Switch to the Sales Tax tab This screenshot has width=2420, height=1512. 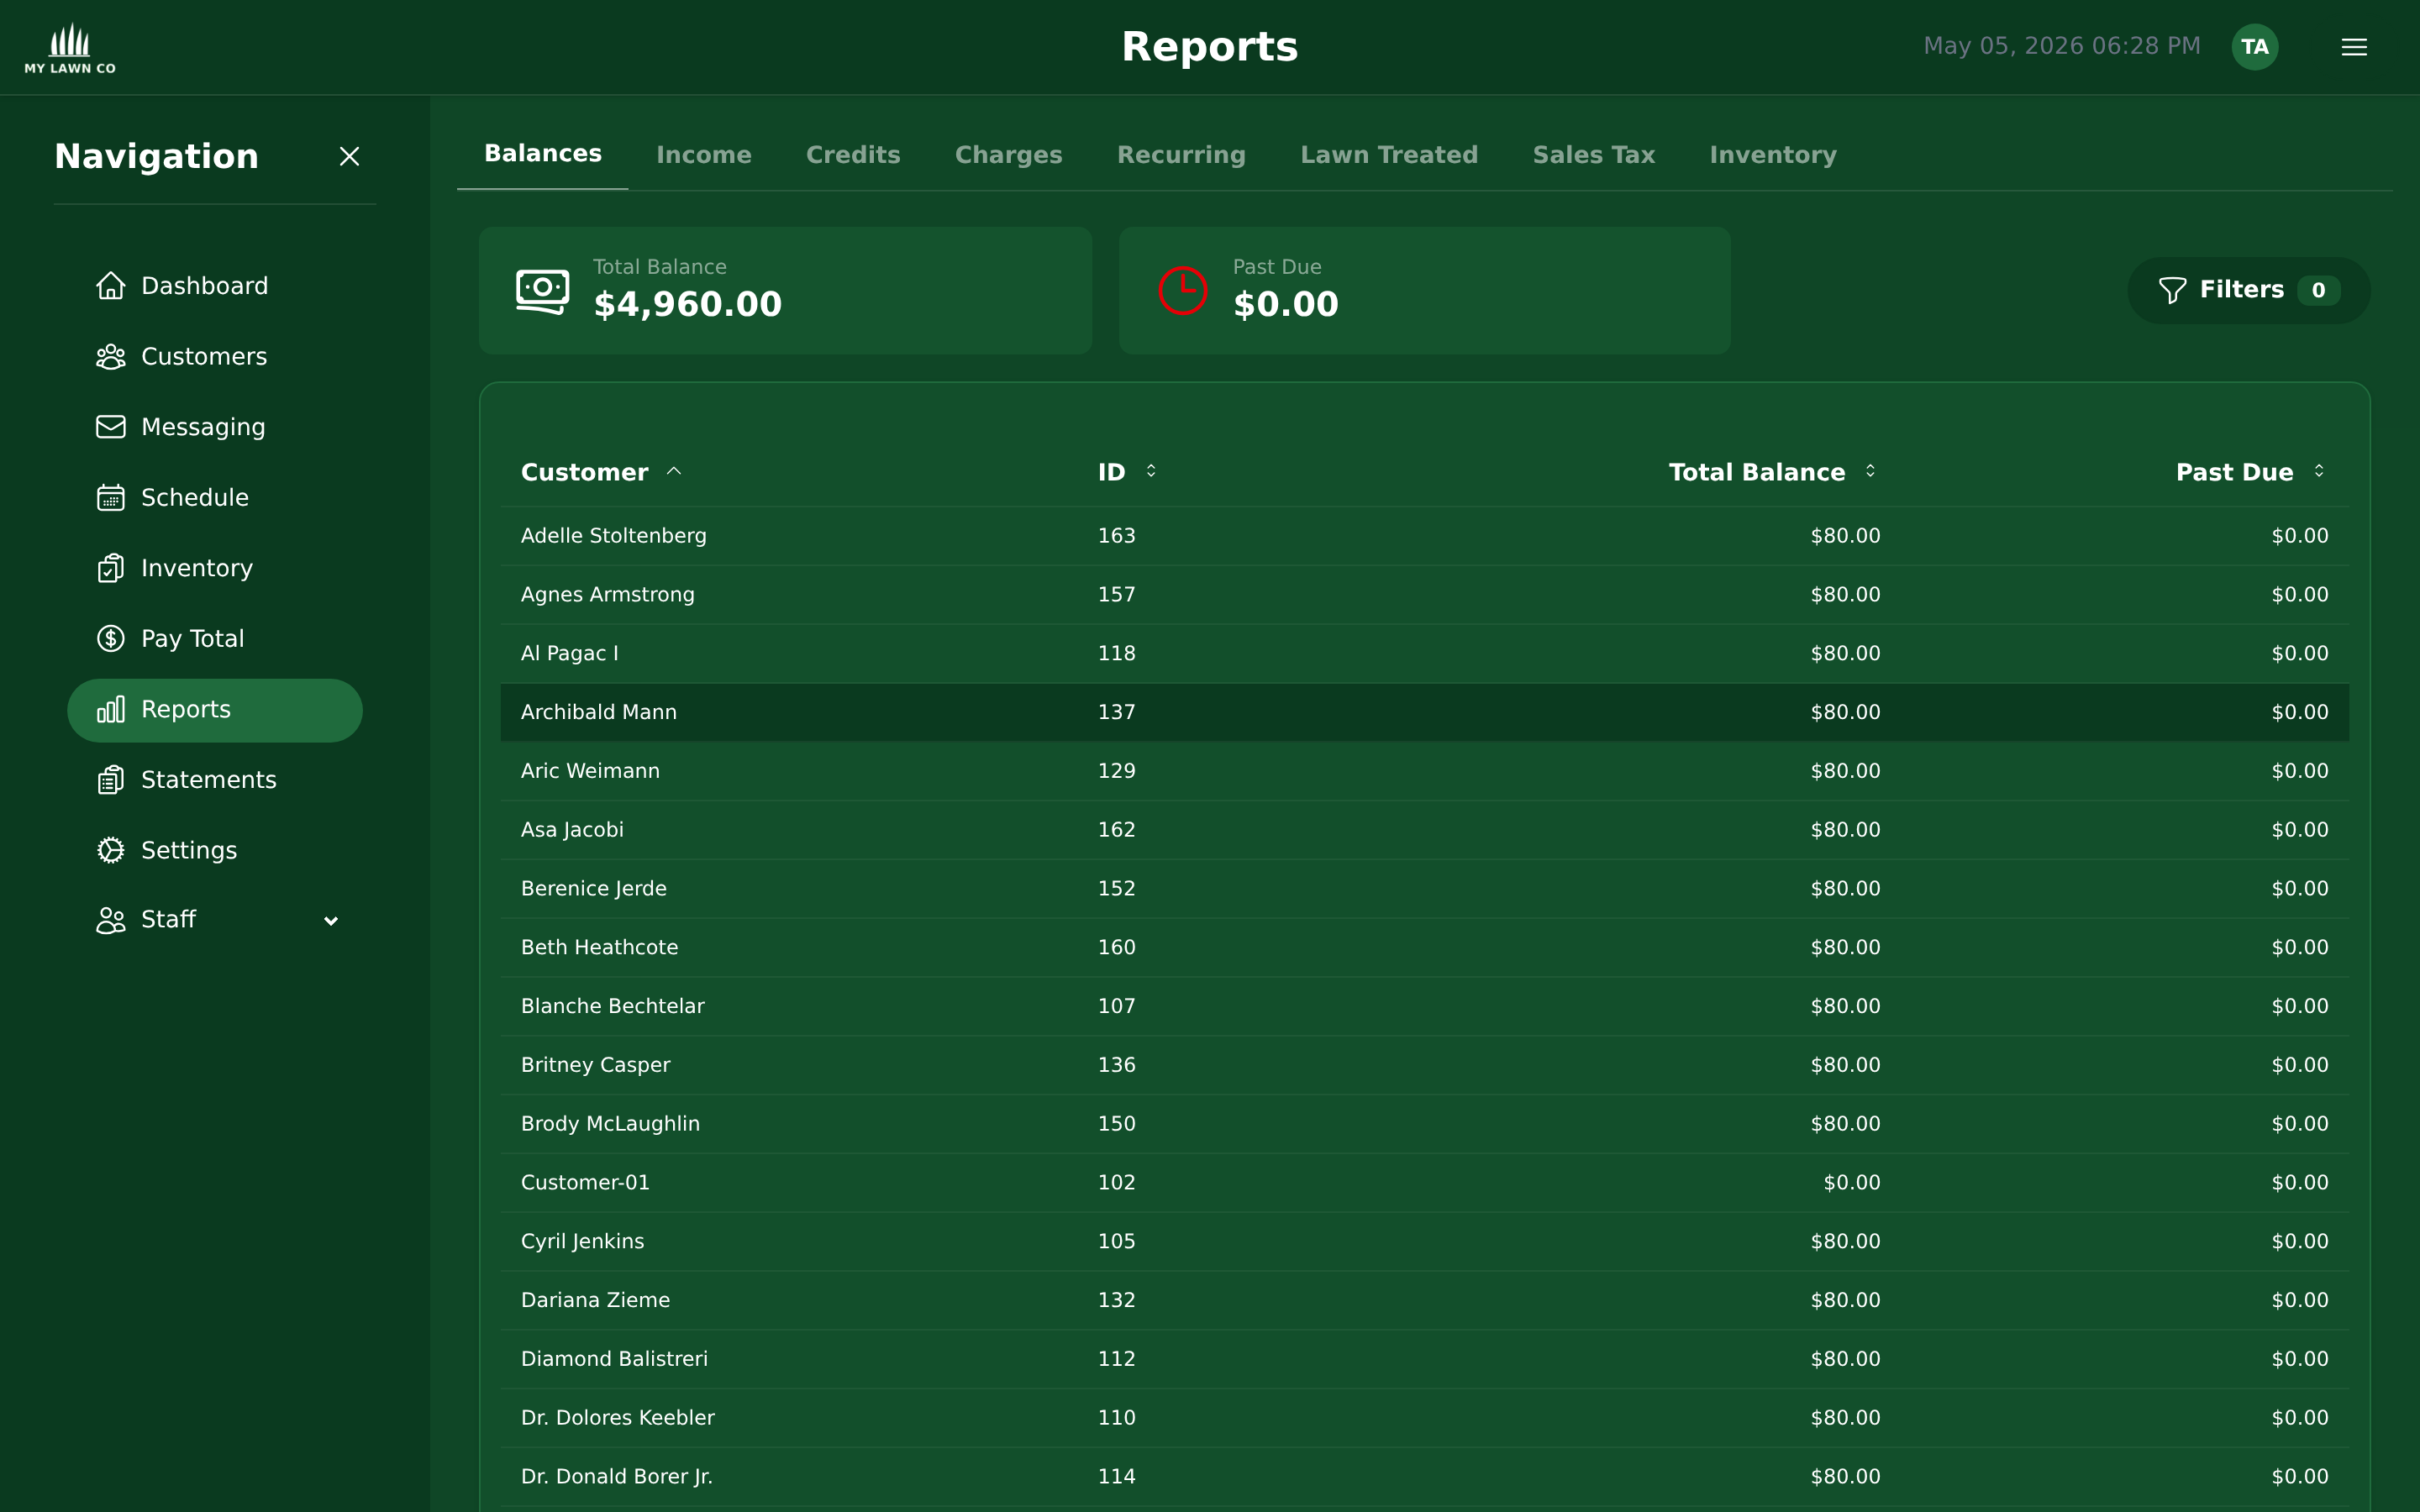coord(1594,155)
